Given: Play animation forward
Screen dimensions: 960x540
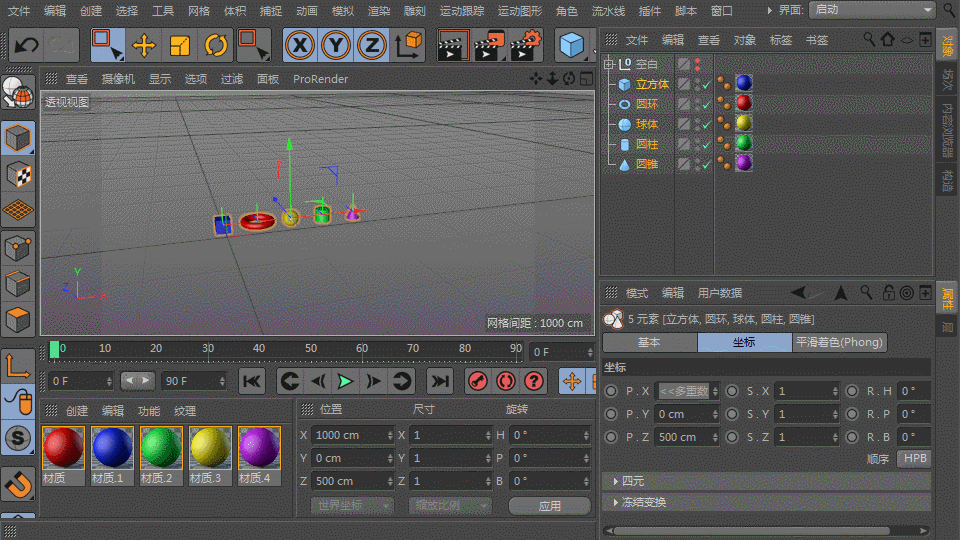Looking at the screenshot, I should point(345,381).
